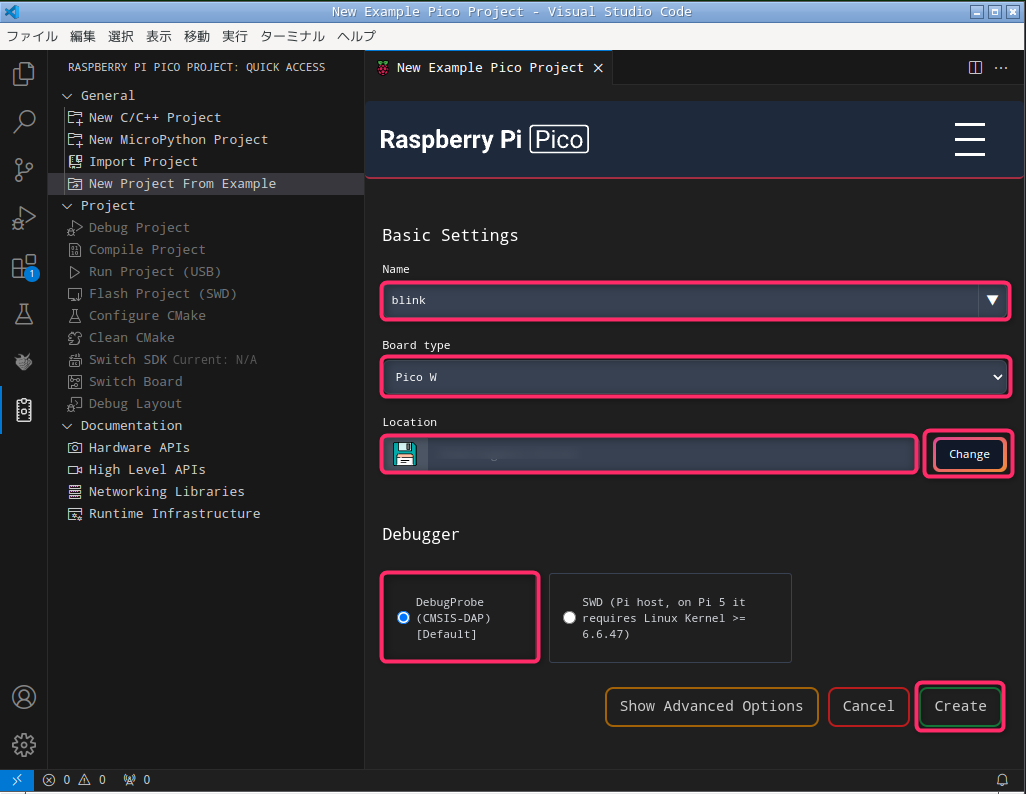
Task: Collapse the Documentation section
Action: pyautogui.click(x=68, y=426)
